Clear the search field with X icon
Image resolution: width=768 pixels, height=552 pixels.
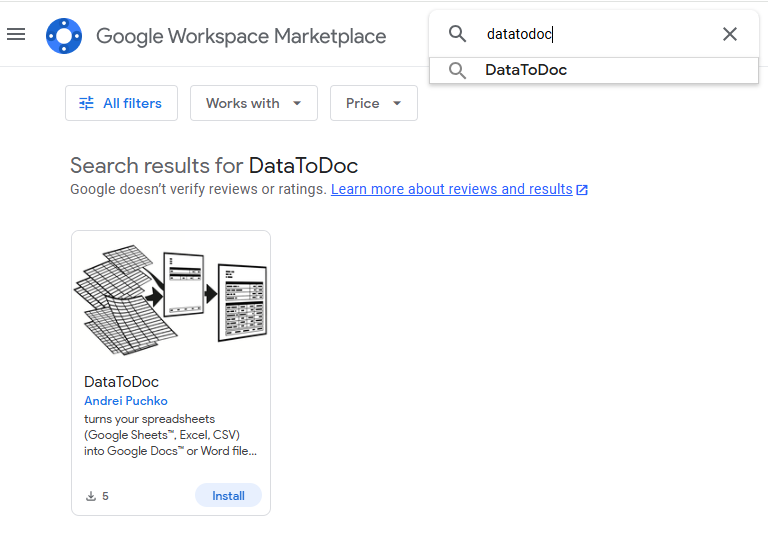click(x=730, y=34)
